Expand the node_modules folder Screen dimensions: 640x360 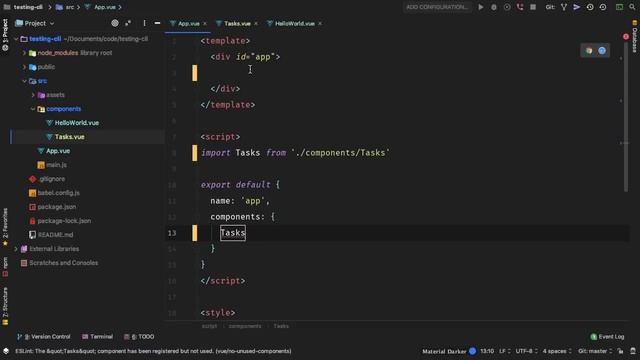[x=24, y=53]
